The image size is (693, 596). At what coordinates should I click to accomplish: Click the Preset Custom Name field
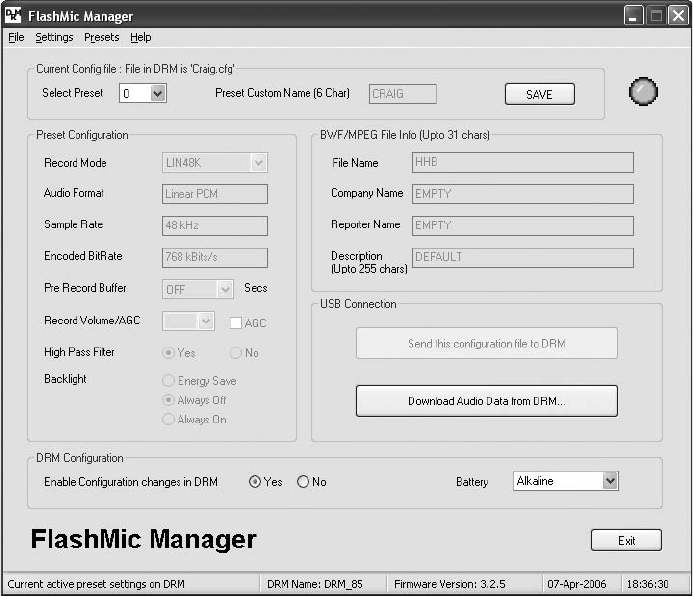(402, 94)
